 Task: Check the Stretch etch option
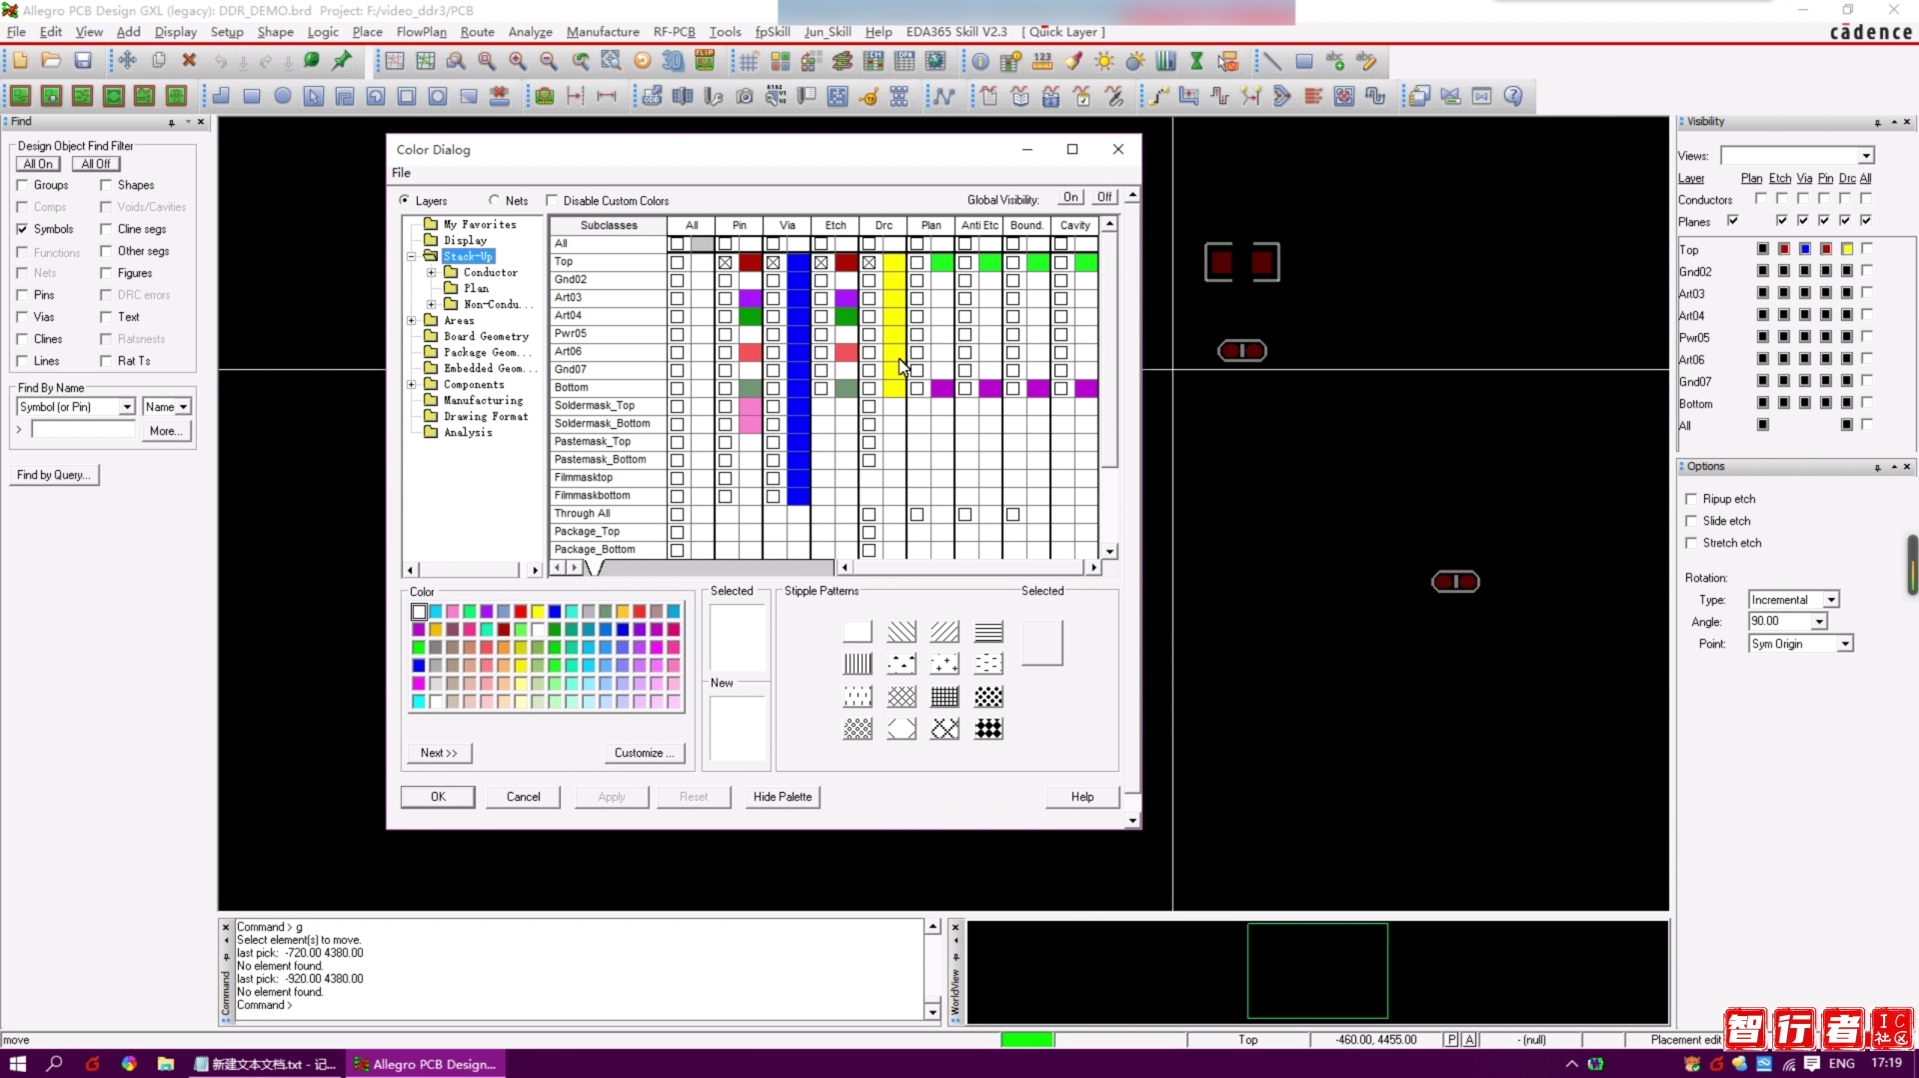tap(1692, 542)
